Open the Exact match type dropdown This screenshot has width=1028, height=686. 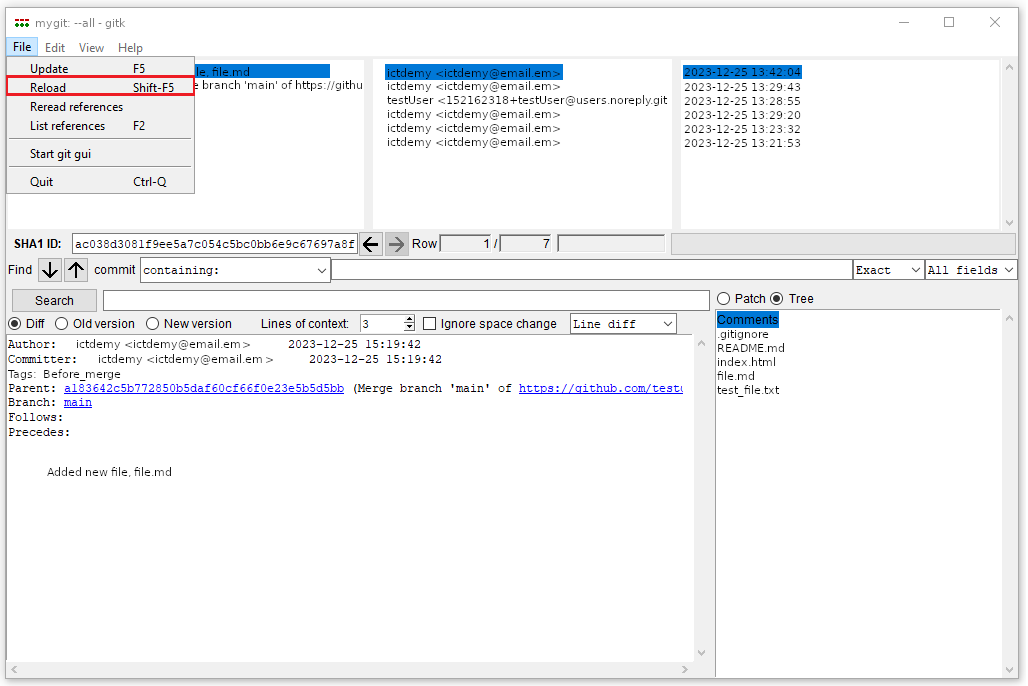pyautogui.click(x=888, y=270)
